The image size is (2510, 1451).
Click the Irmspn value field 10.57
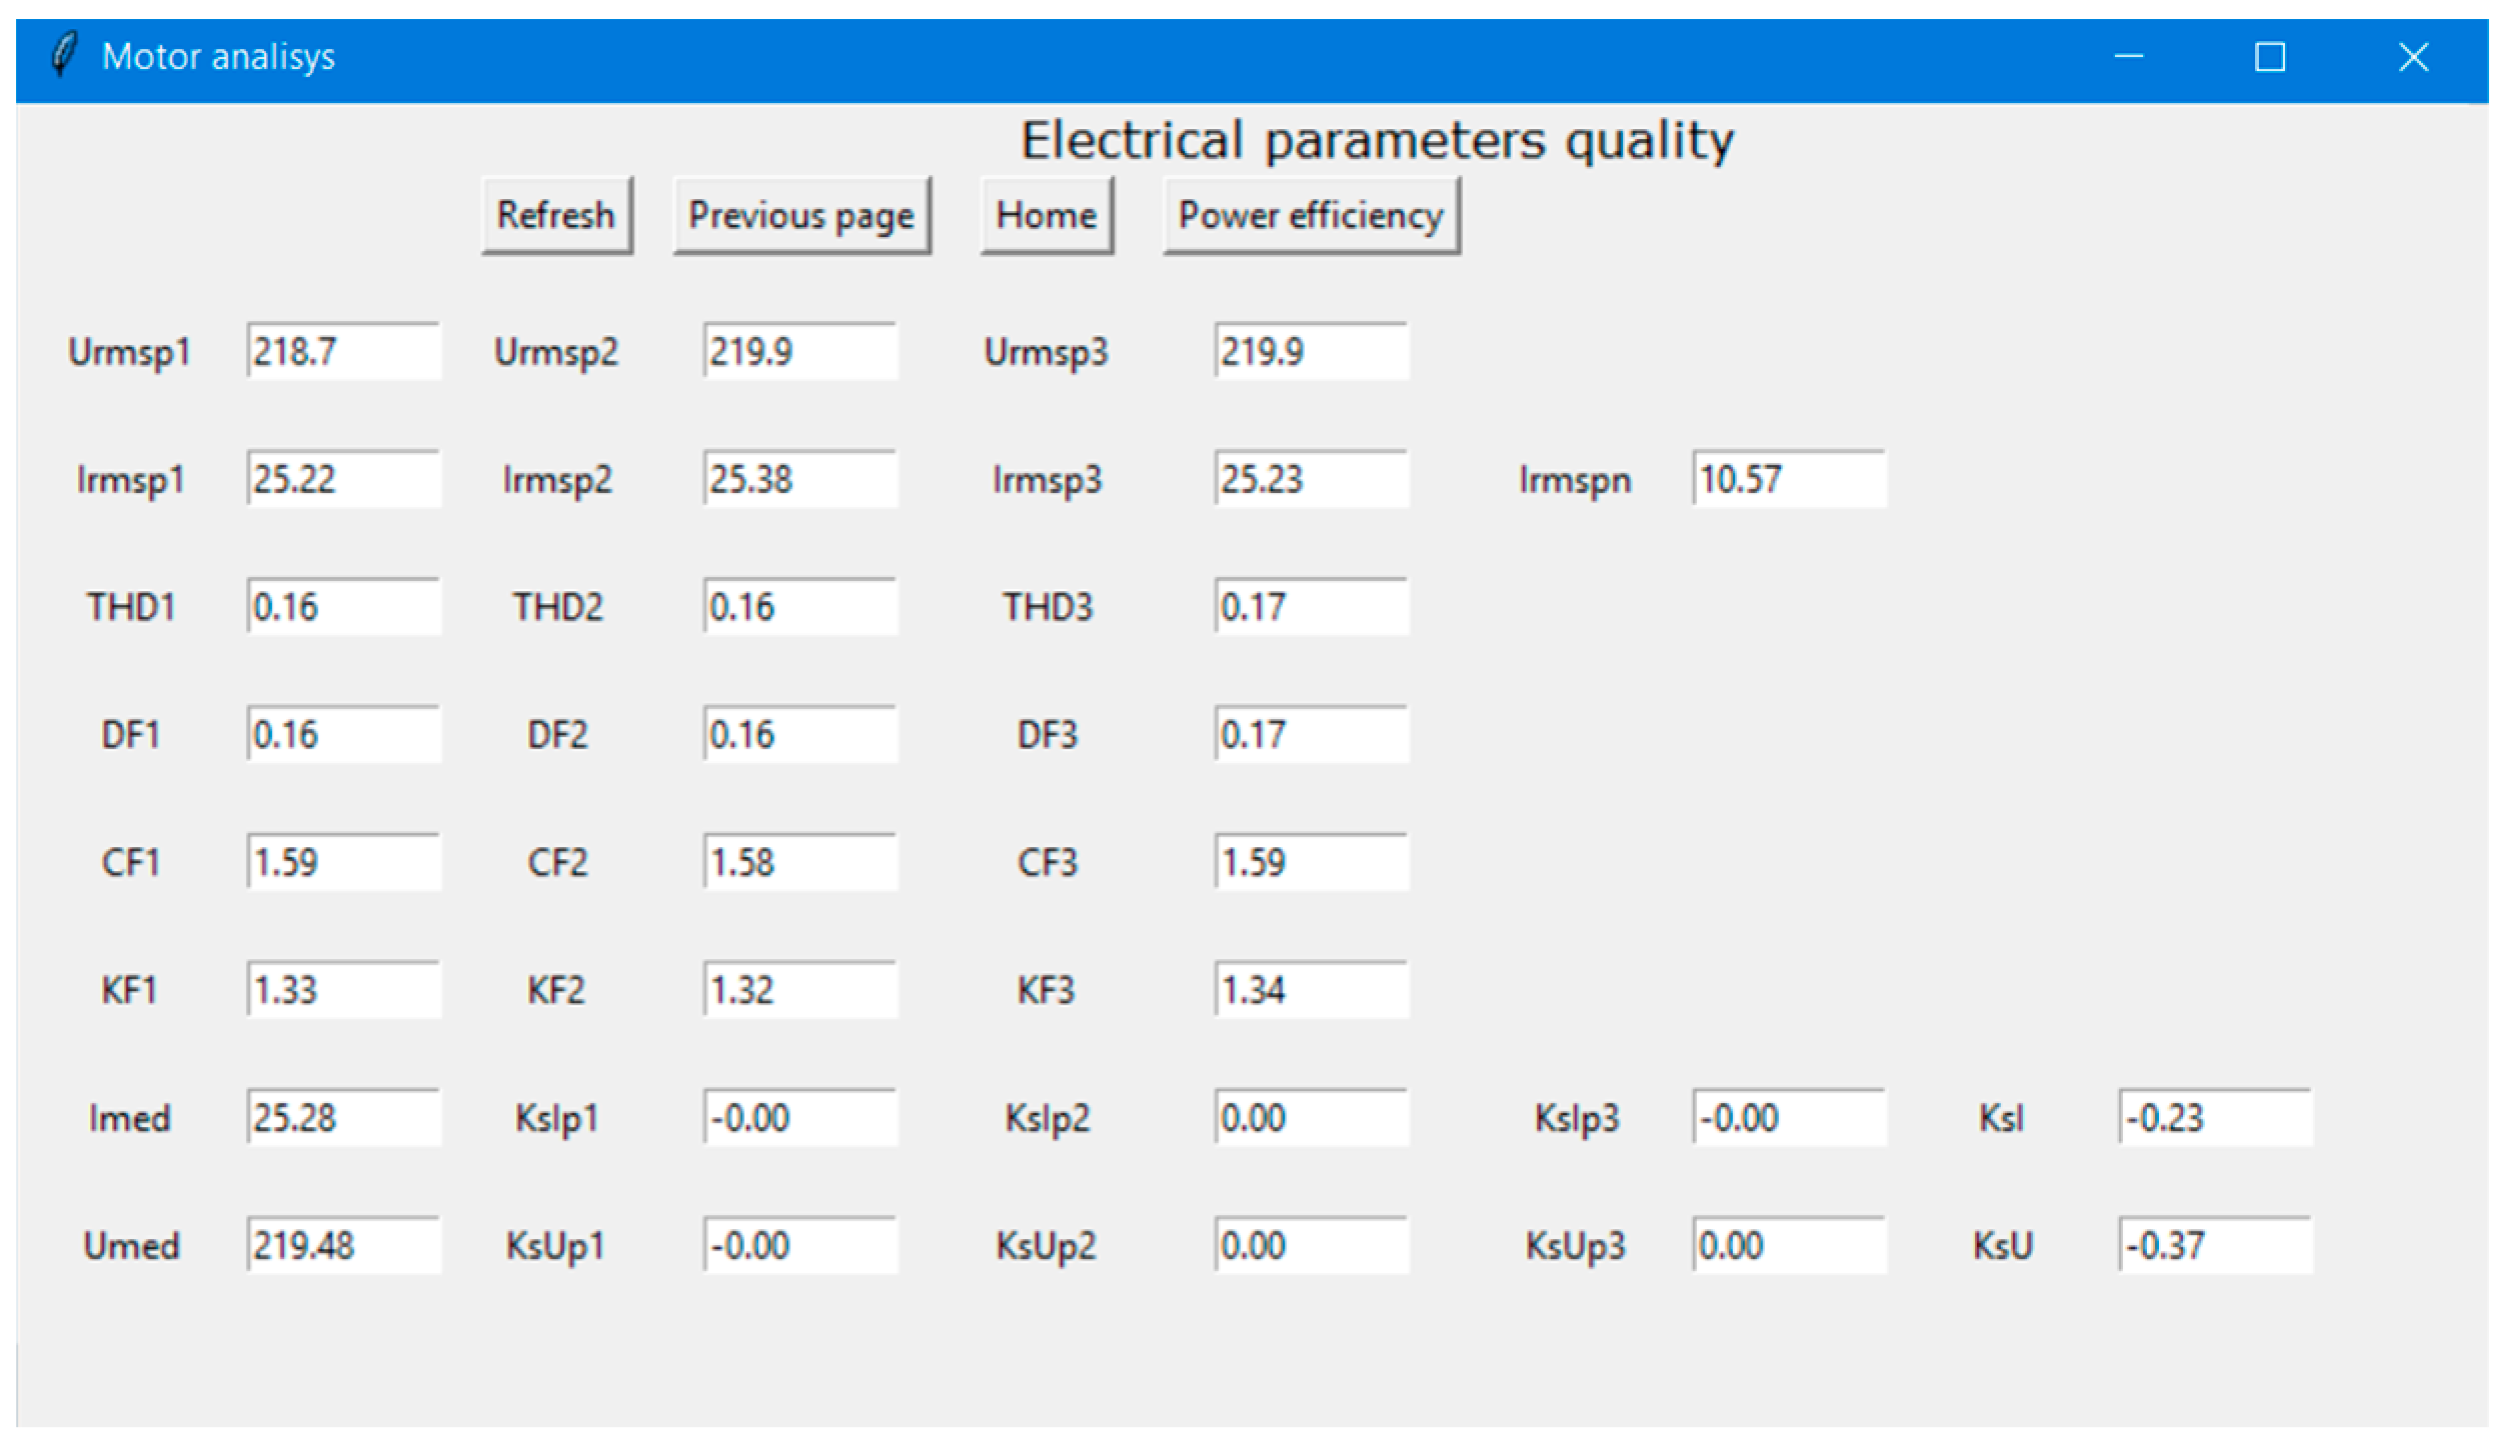(1788, 479)
